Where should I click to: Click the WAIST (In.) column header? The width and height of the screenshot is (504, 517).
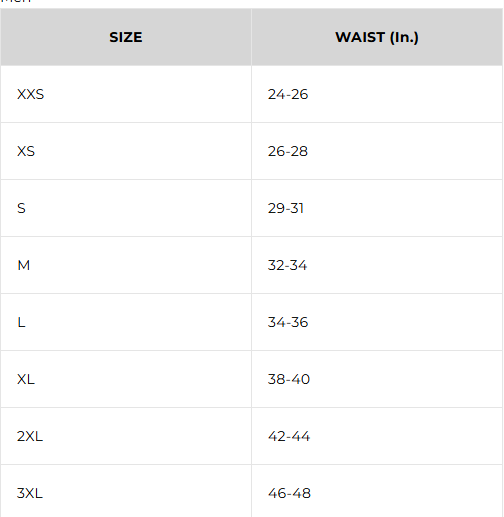point(377,37)
